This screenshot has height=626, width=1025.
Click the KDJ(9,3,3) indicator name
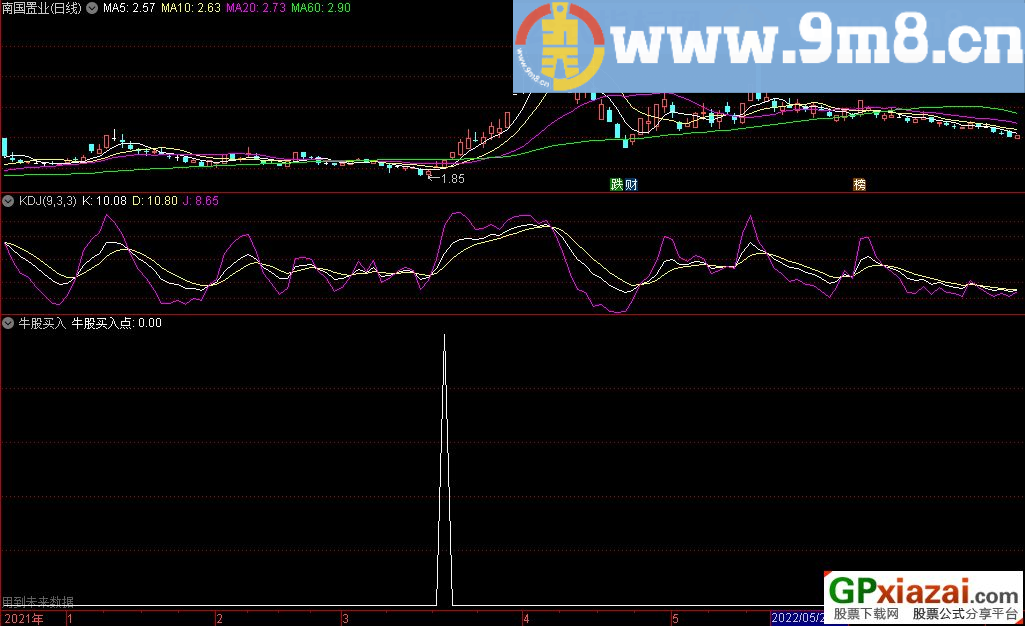(48, 201)
